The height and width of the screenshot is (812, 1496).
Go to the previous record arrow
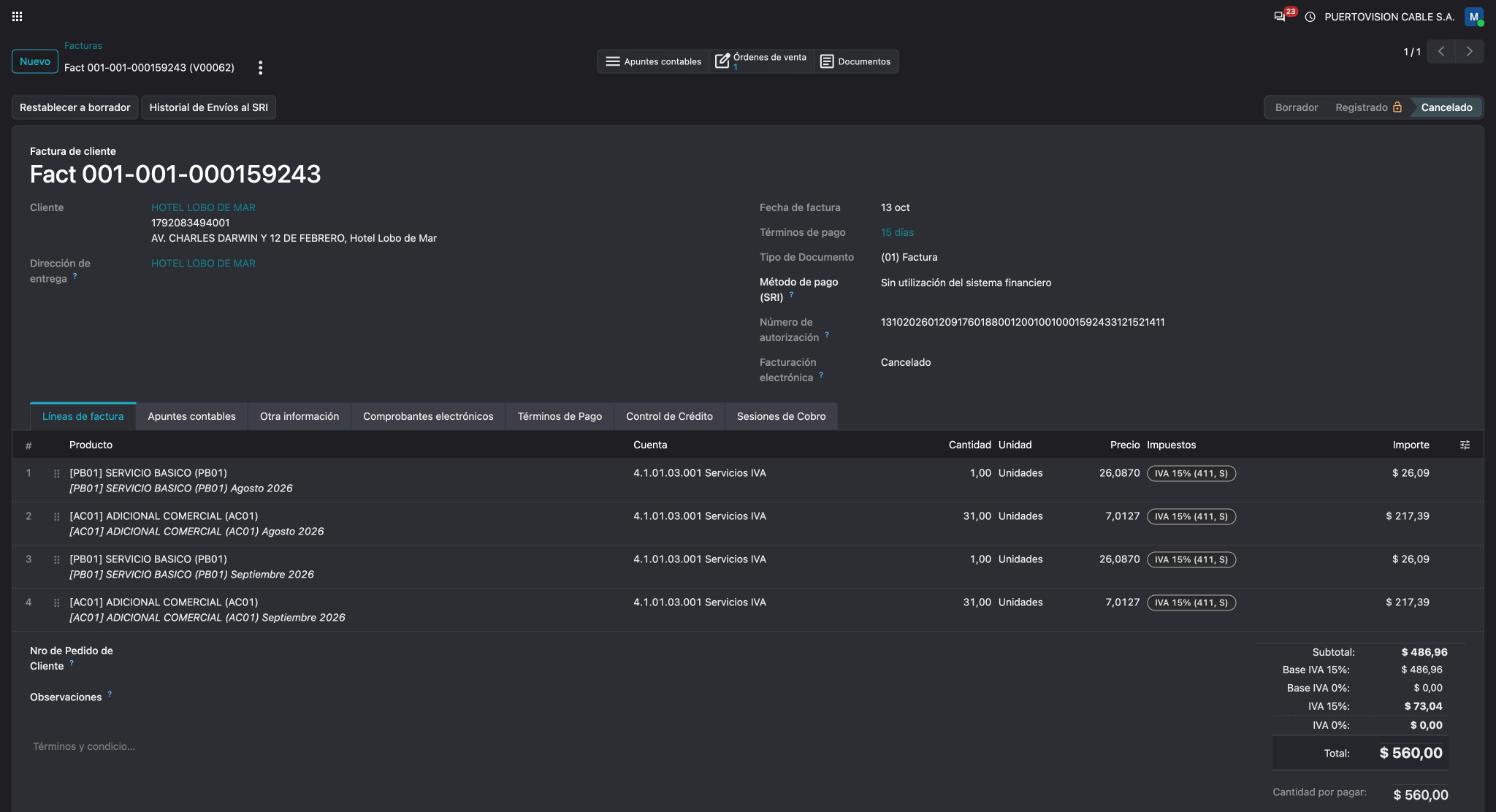(x=1441, y=51)
